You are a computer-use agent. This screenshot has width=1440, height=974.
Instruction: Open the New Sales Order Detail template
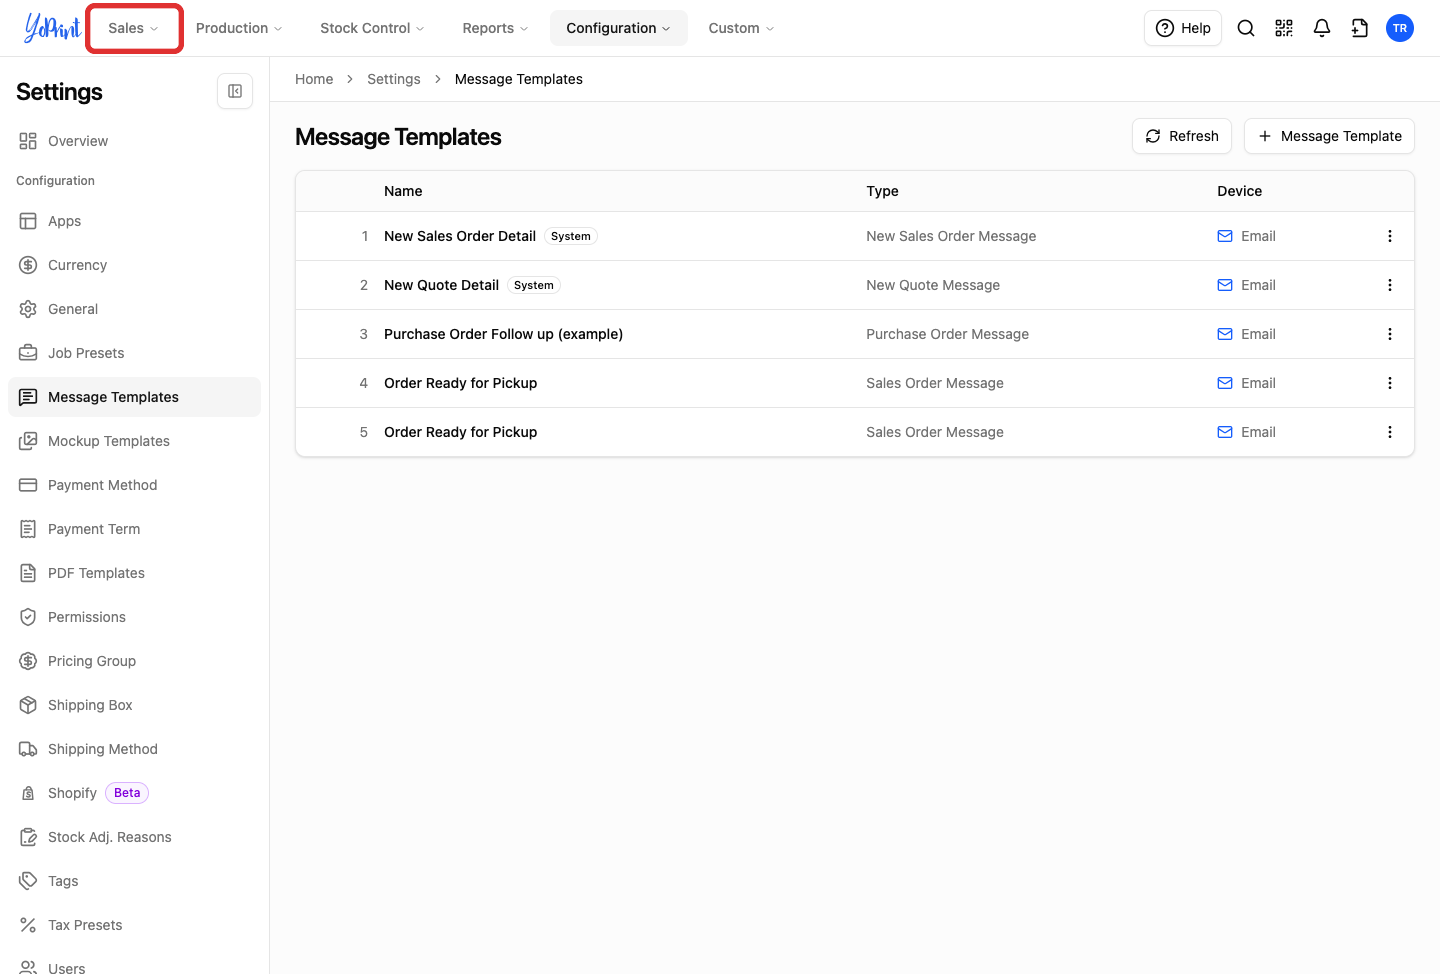(x=460, y=236)
